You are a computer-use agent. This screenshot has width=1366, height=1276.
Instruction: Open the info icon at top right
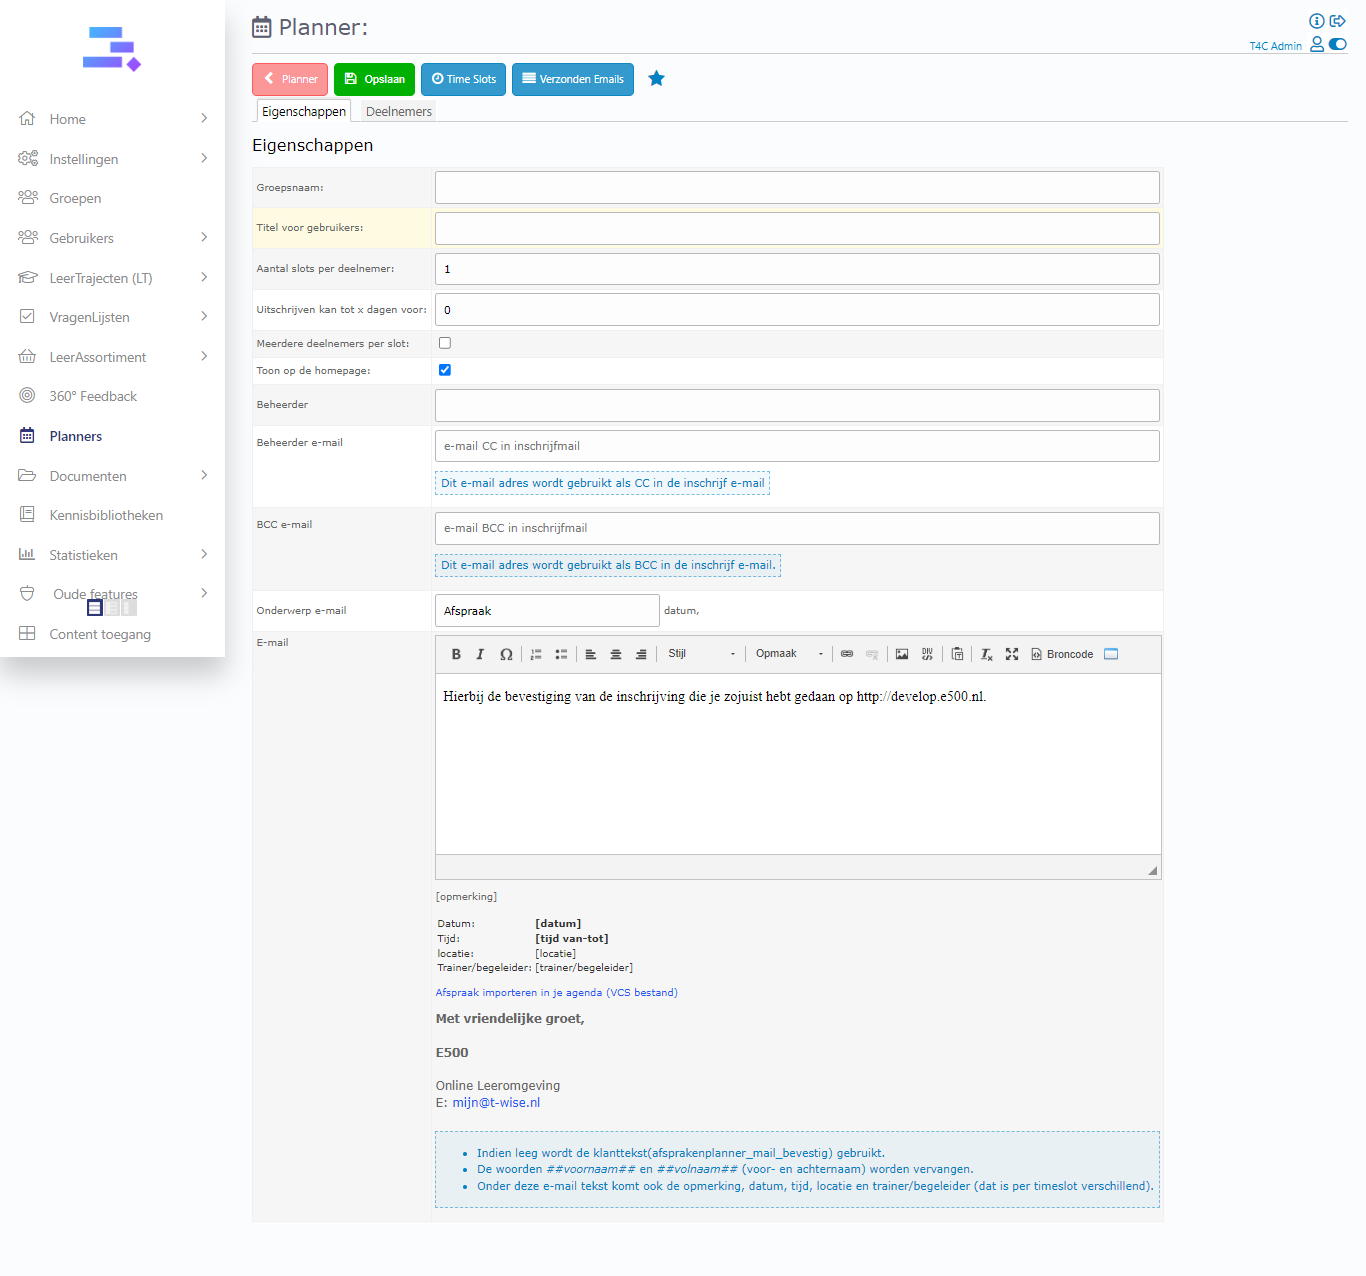(1316, 21)
